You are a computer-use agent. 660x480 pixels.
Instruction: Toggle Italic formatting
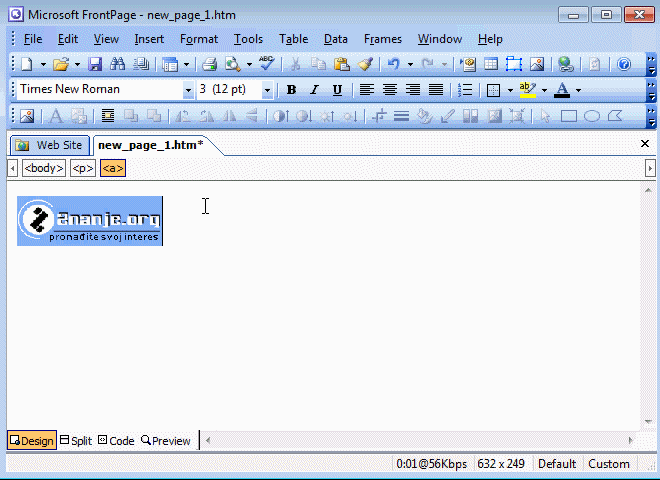coord(314,90)
